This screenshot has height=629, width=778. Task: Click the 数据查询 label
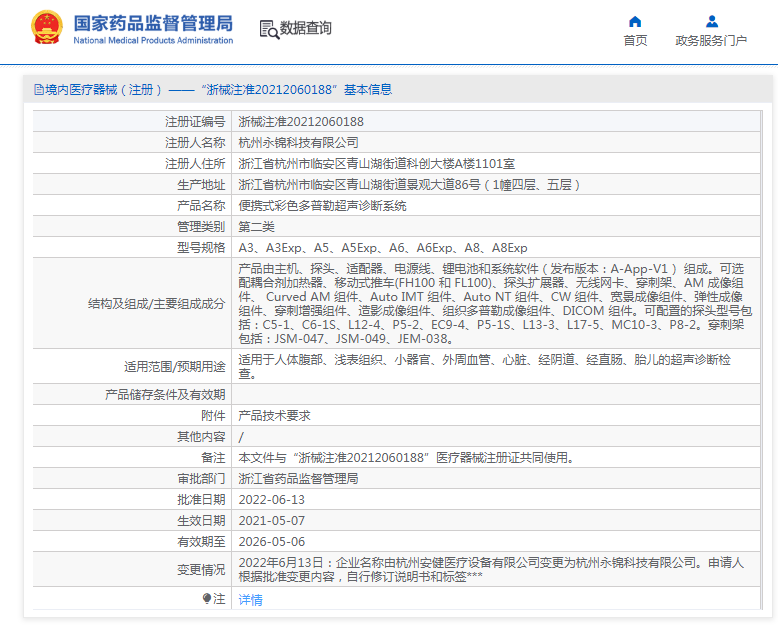tap(306, 29)
